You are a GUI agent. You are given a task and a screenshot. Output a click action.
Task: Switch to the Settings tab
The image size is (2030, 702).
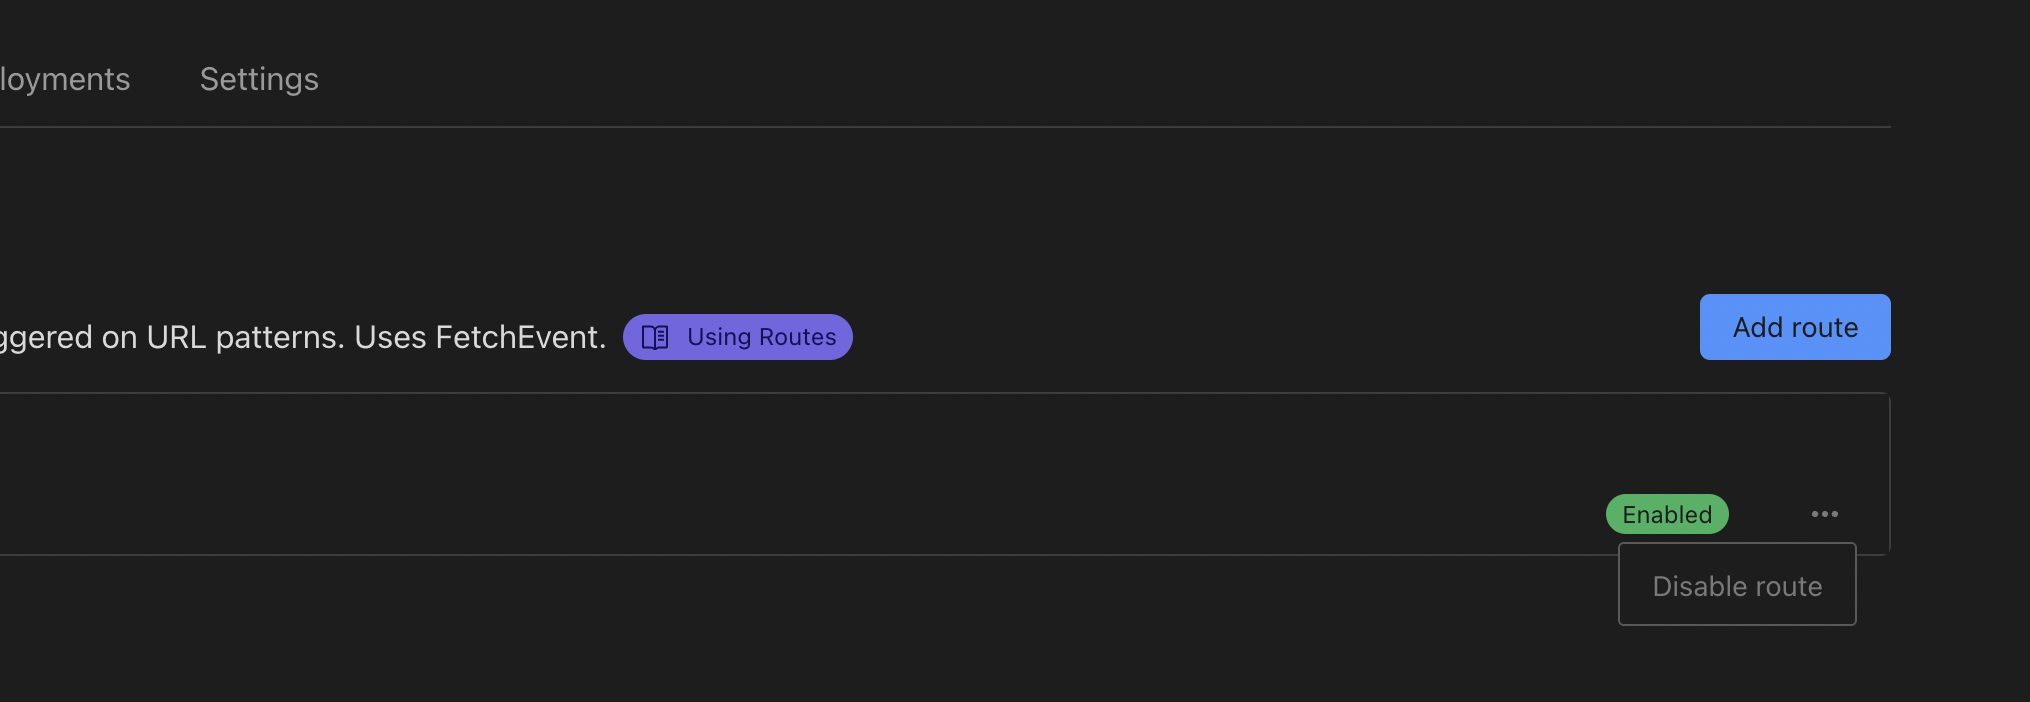(259, 79)
